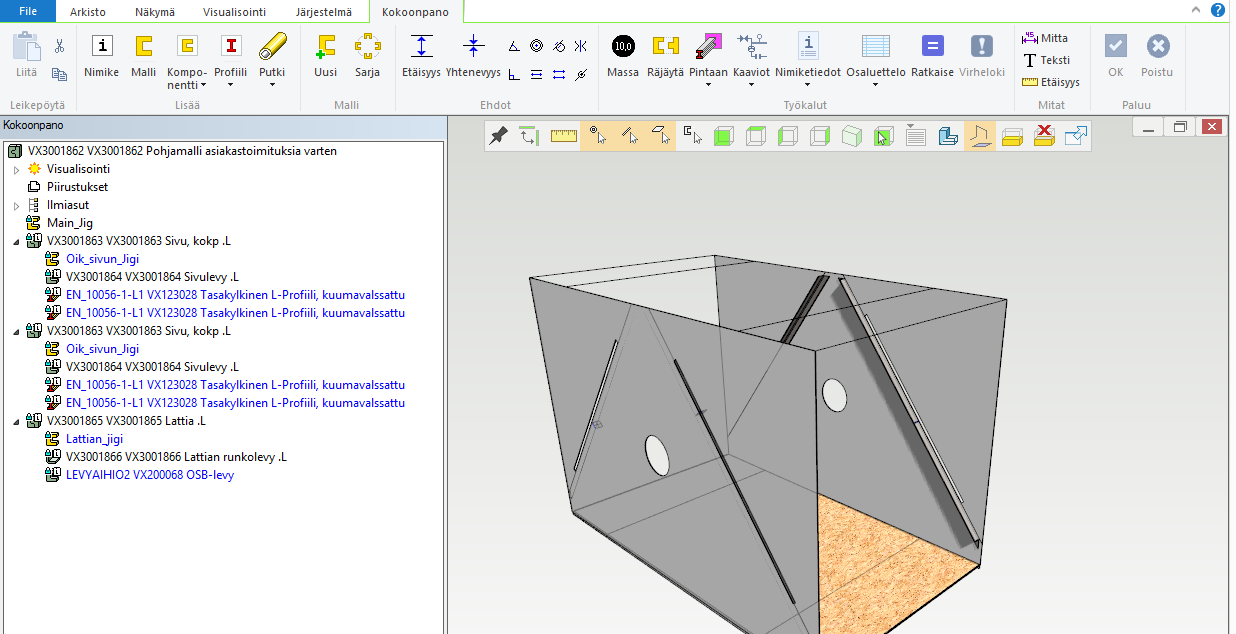The image size is (1236, 634).
Task: Click the Nimike item tool icon
Action: (x=102, y=46)
